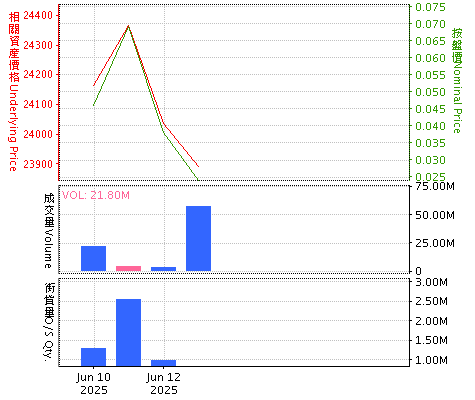Select the tallest blue Volume bar

coord(198,238)
